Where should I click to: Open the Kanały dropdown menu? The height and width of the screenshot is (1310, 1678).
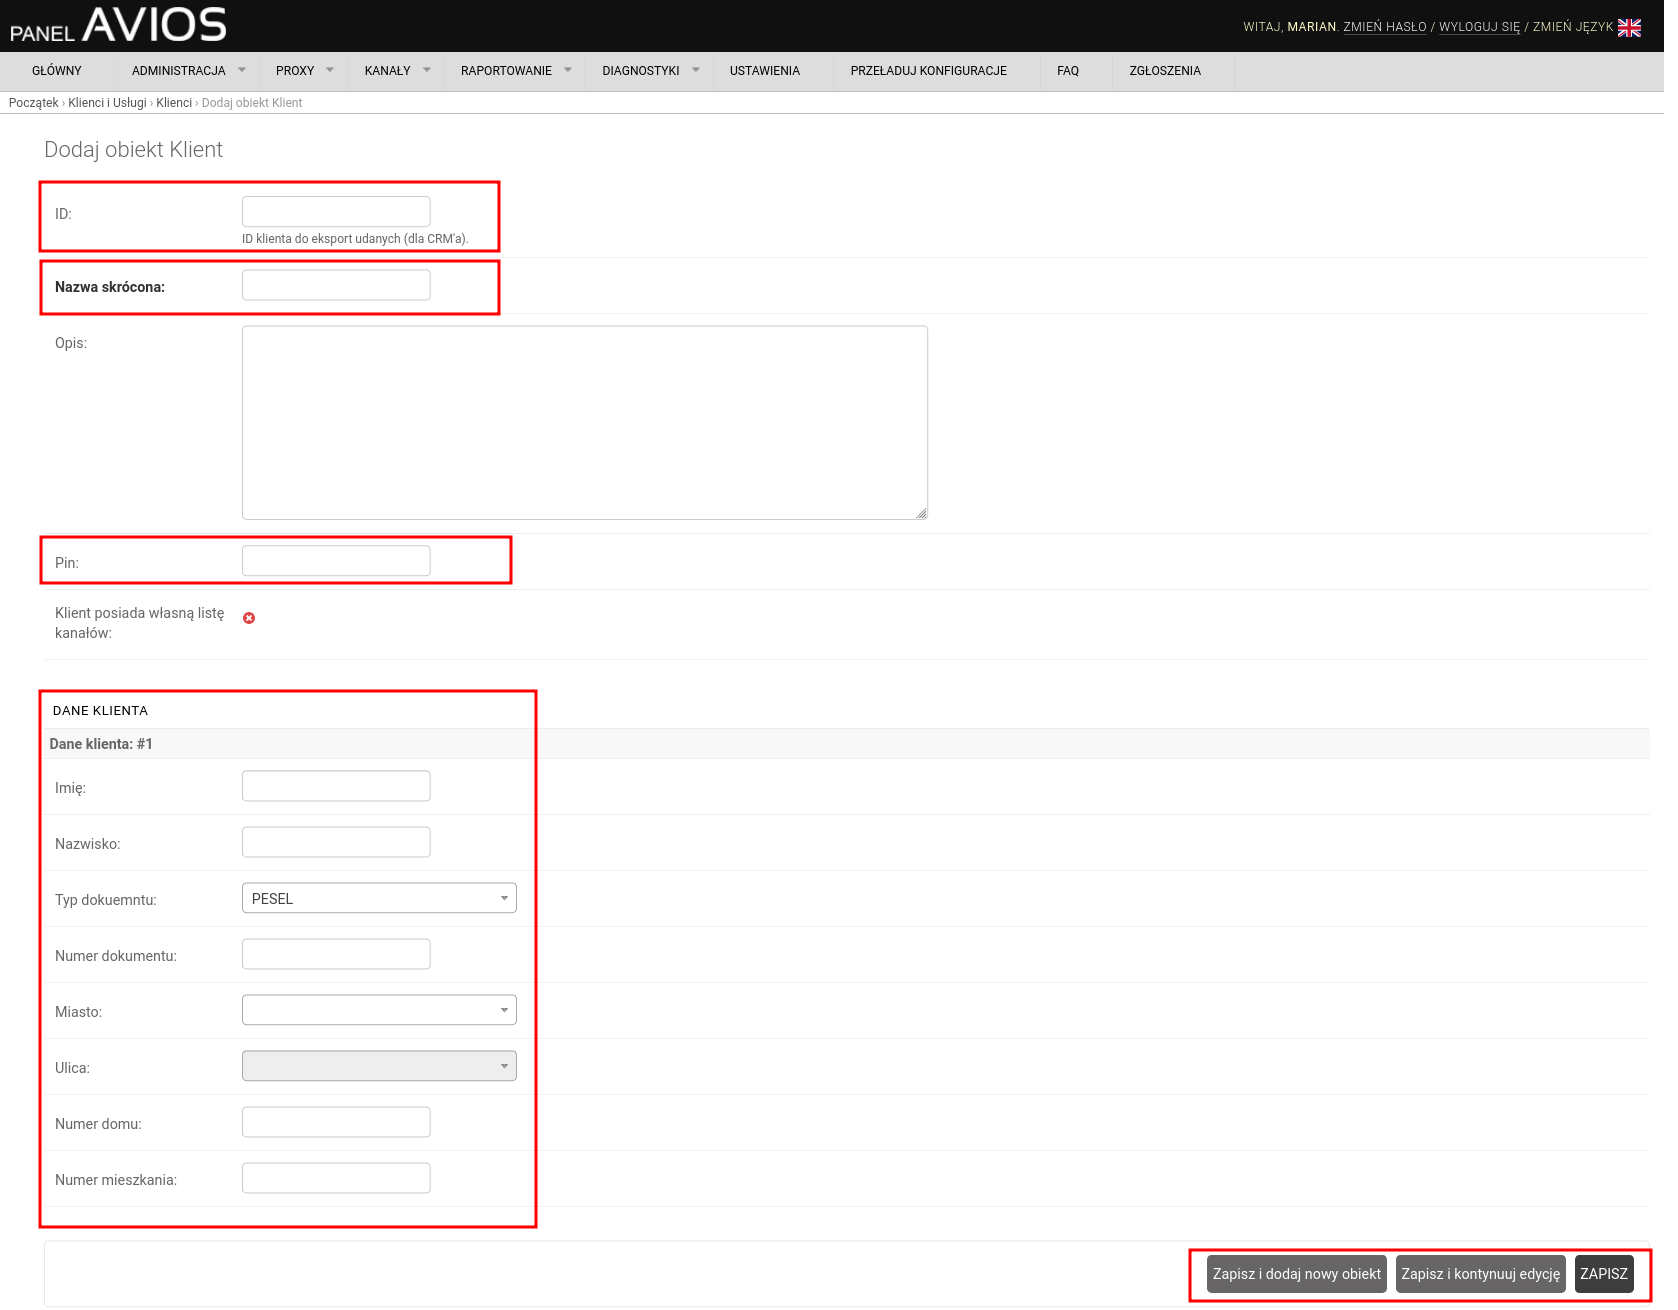click(x=396, y=71)
